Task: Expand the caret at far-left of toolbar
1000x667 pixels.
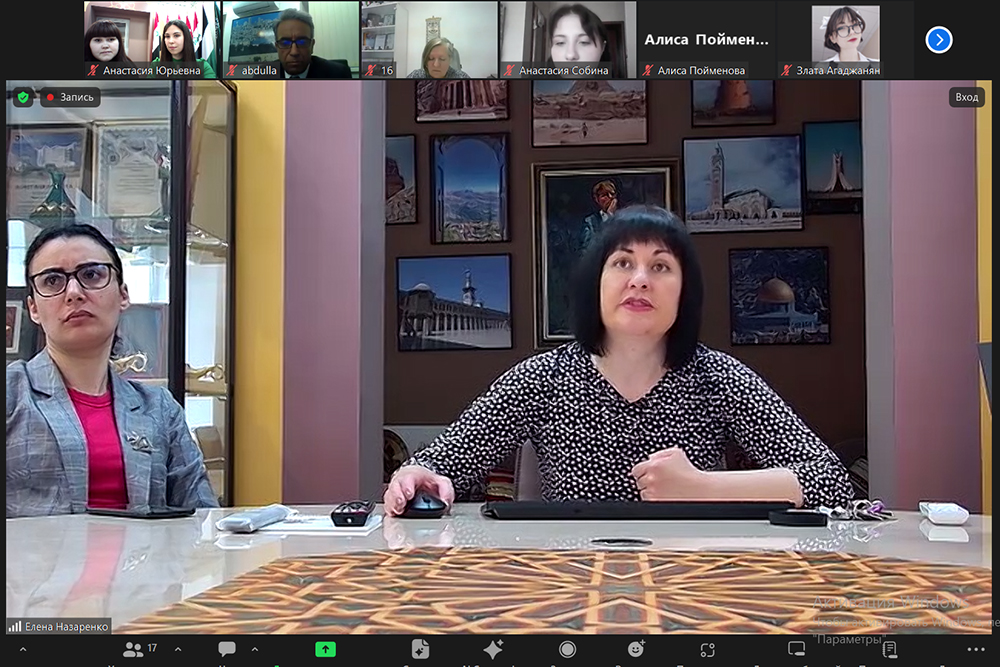Action: pyautogui.click(x=23, y=649)
